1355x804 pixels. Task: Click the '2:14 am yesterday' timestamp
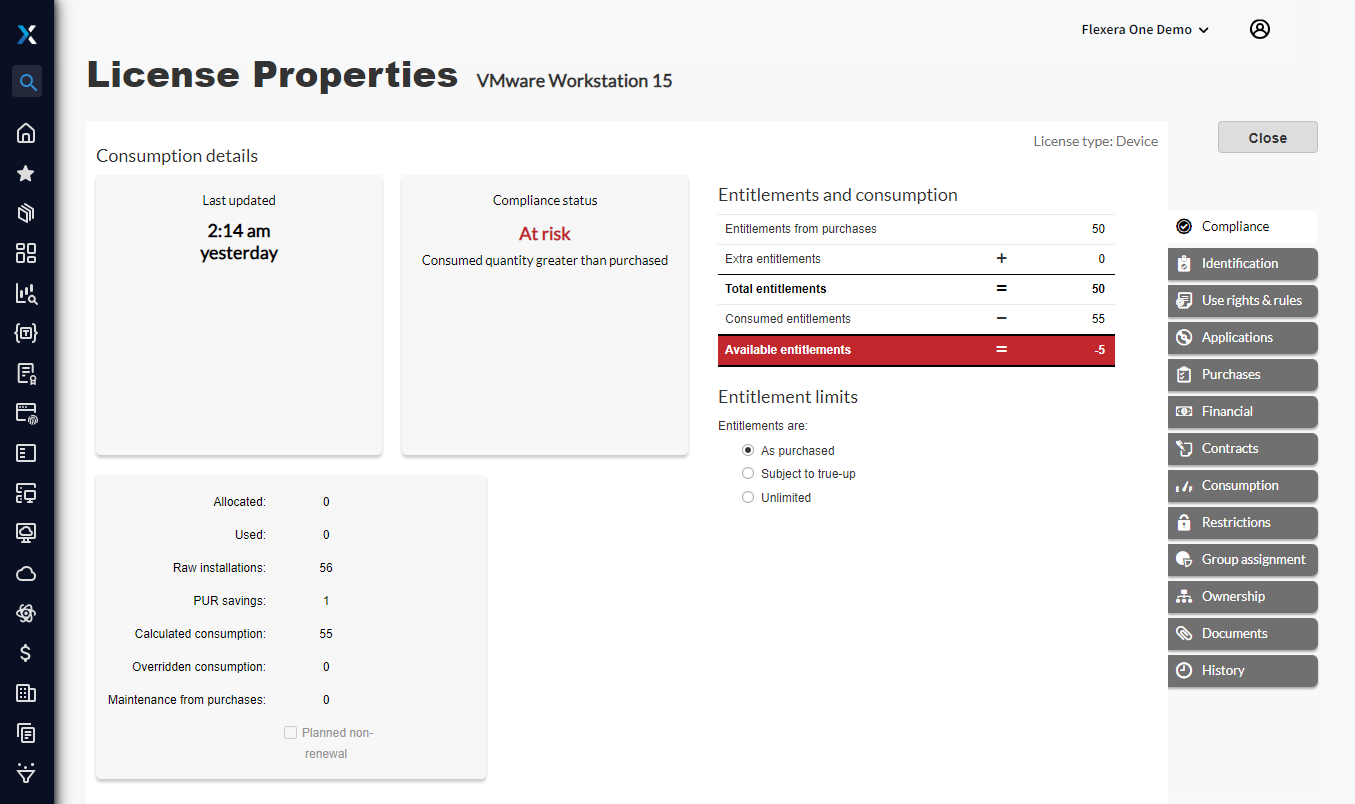[239, 242]
